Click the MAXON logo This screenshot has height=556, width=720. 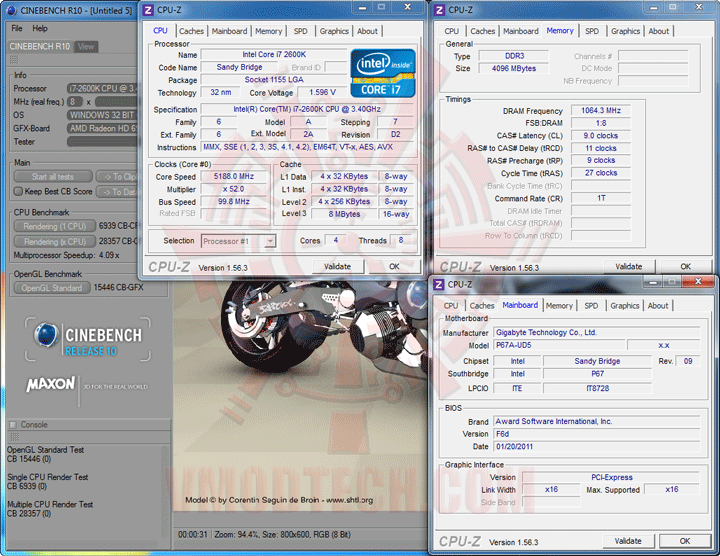click(x=51, y=384)
